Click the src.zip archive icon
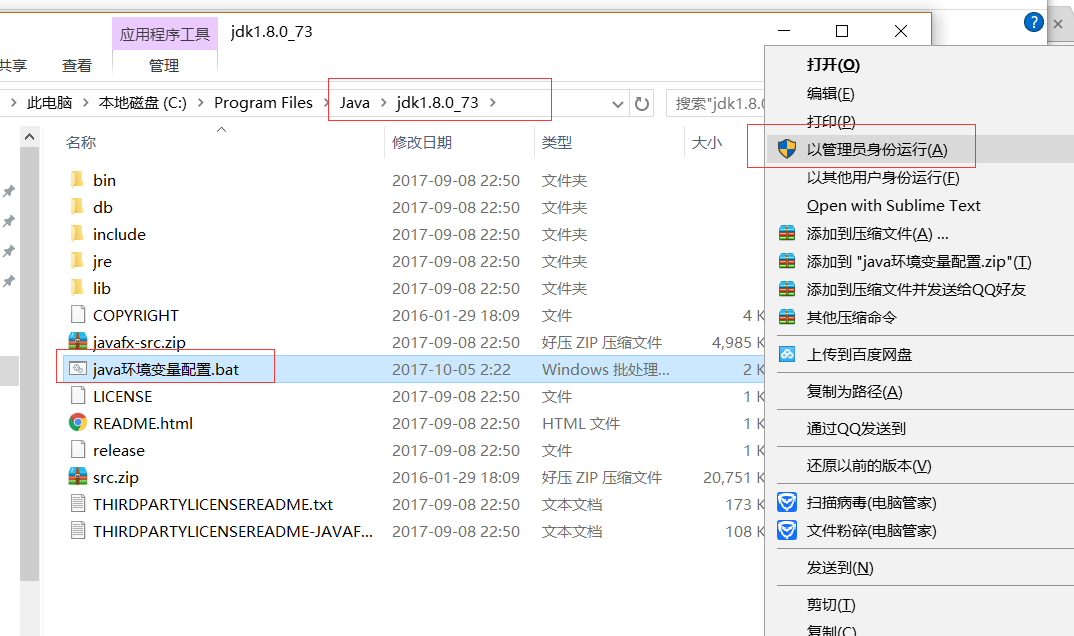Screen dimensions: 1074x636 pyautogui.click(x=77, y=477)
